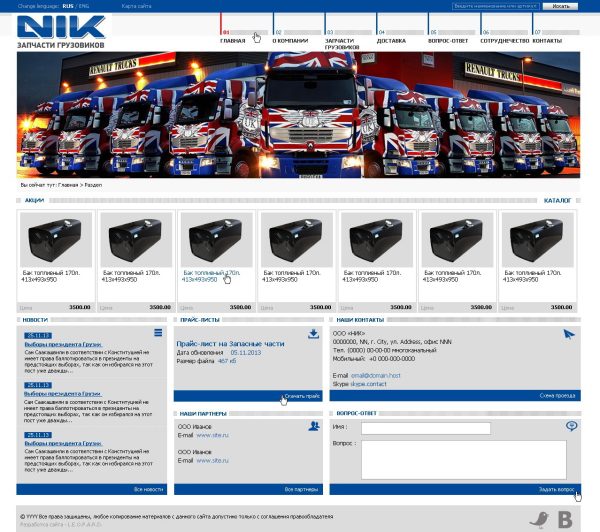Open the news list menu icon
The width and height of the screenshot is (600, 532).
pos(158,333)
